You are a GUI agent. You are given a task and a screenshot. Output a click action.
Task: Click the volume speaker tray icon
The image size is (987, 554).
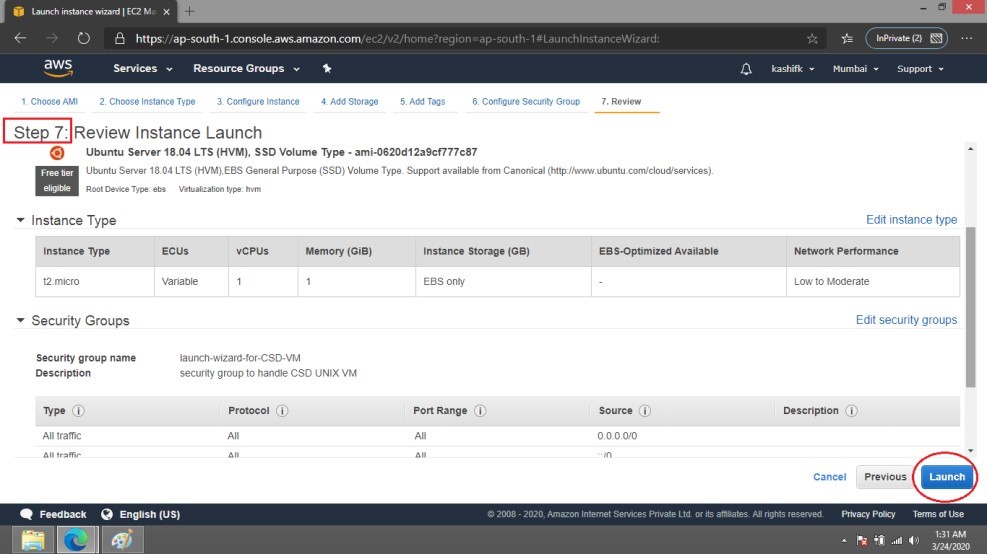point(914,540)
